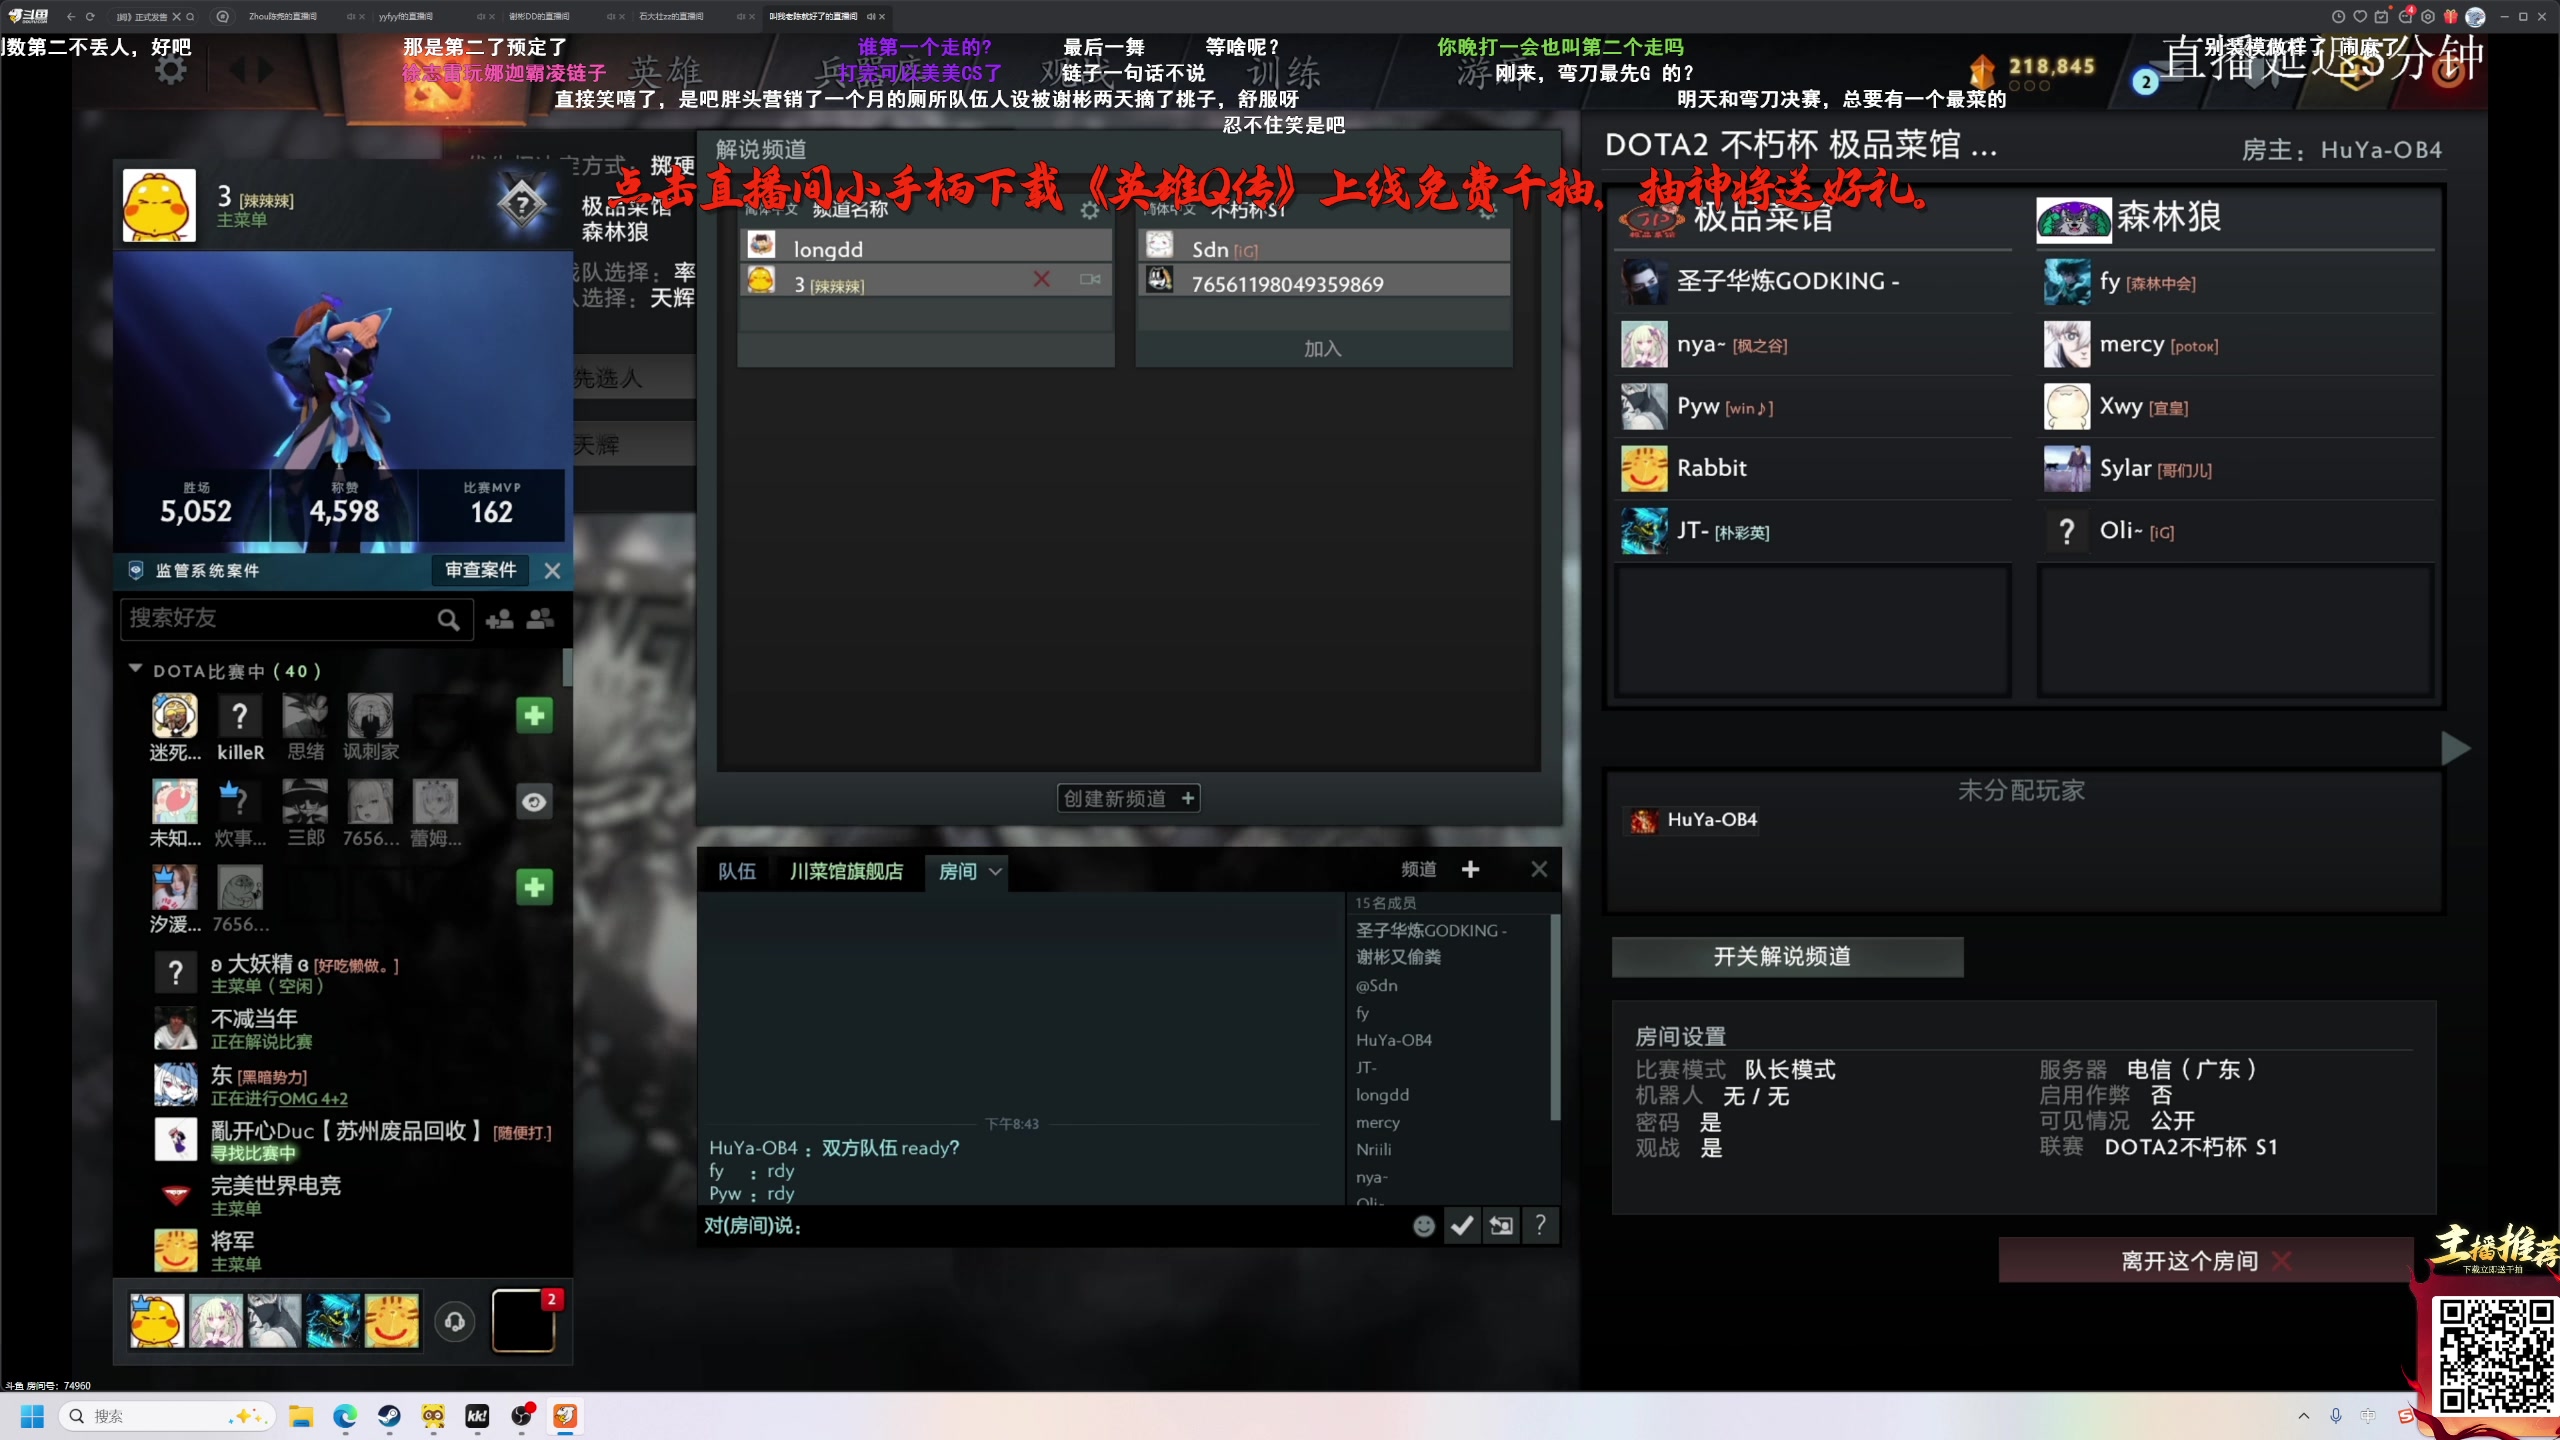Screen dimensions: 2560x1440
Task: Open the 房间 chat tab dropdown arrow
Action: click(996, 872)
